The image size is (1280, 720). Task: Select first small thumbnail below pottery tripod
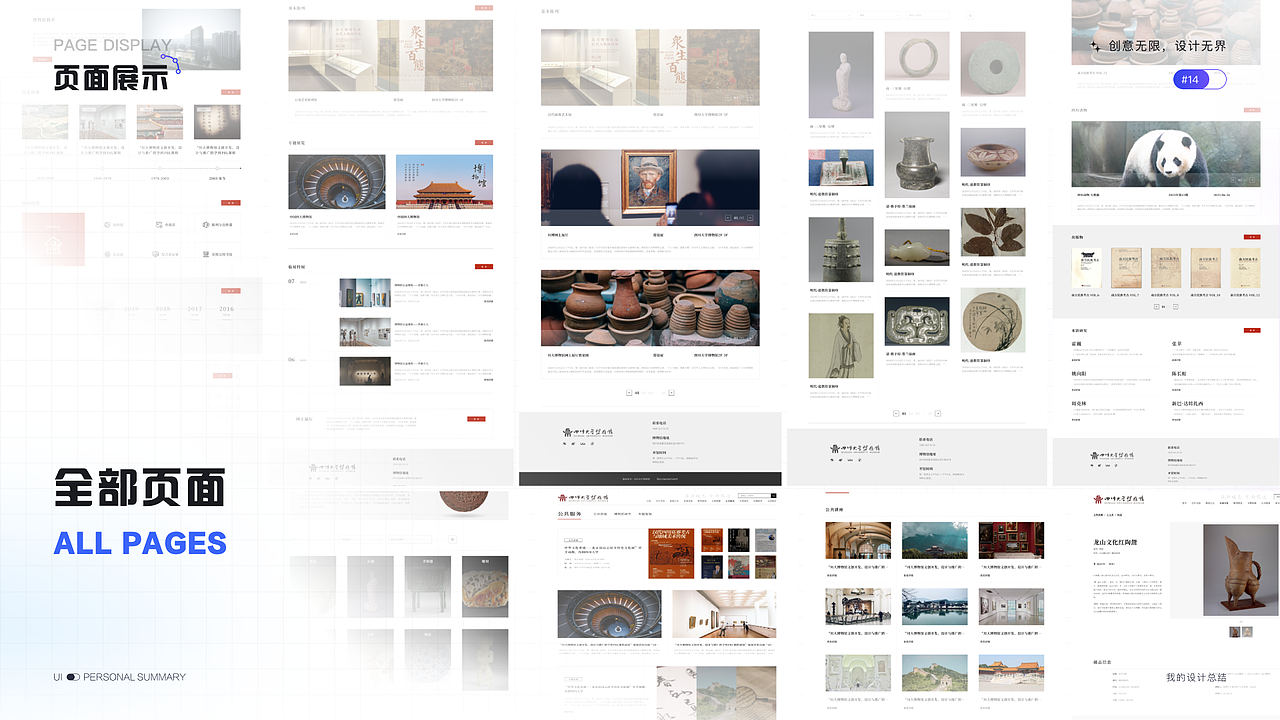click(x=1235, y=632)
